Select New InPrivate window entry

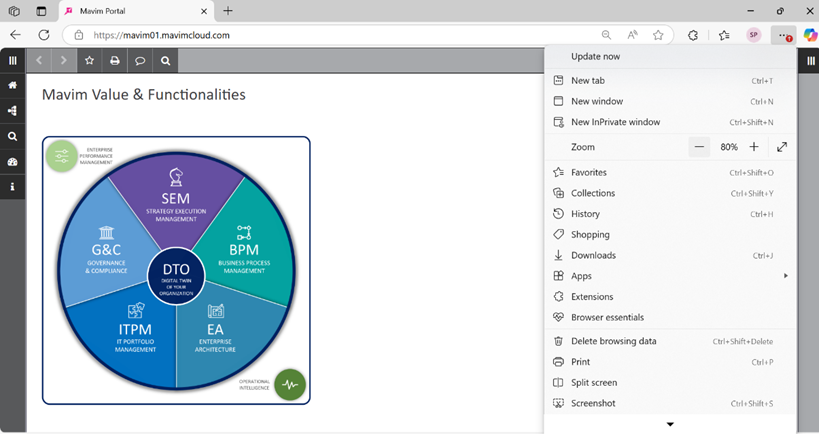pyautogui.click(x=671, y=122)
